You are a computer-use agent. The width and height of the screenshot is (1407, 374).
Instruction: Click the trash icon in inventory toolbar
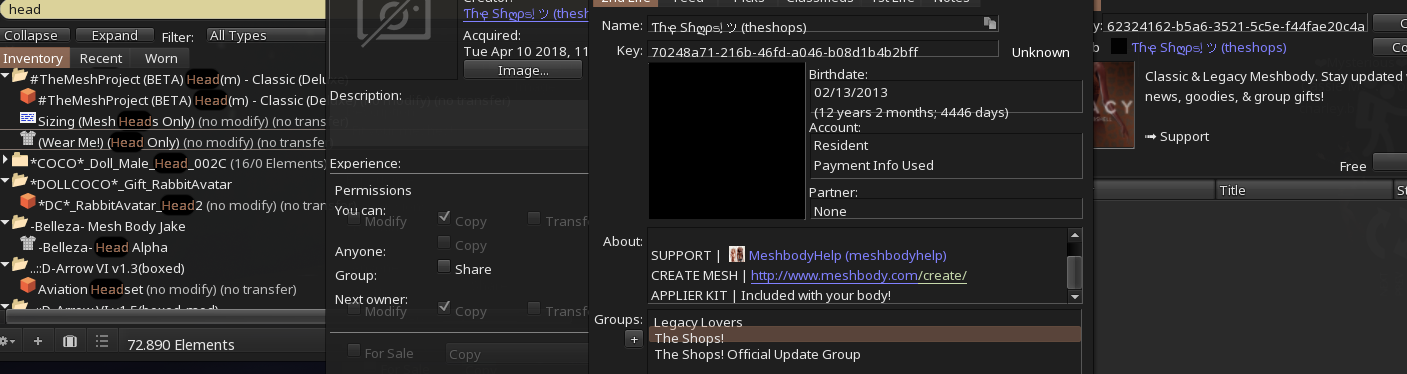pyautogui.click(x=69, y=342)
